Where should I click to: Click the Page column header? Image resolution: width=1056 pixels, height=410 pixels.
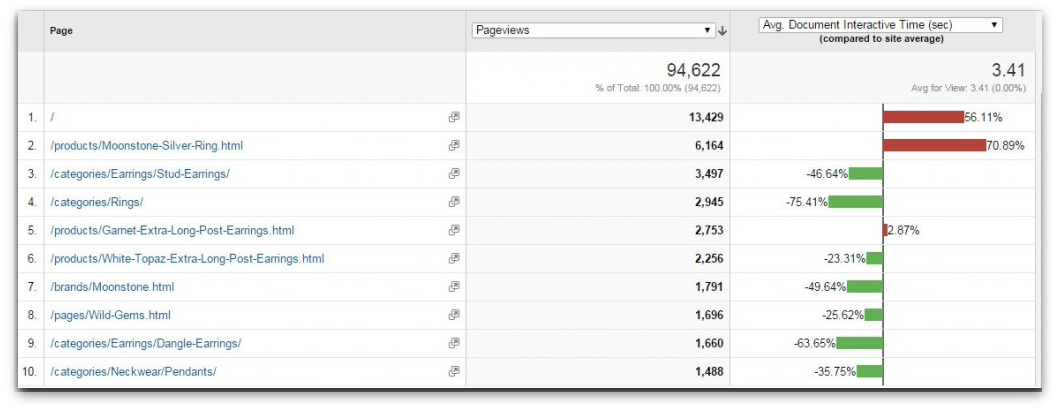point(61,31)
